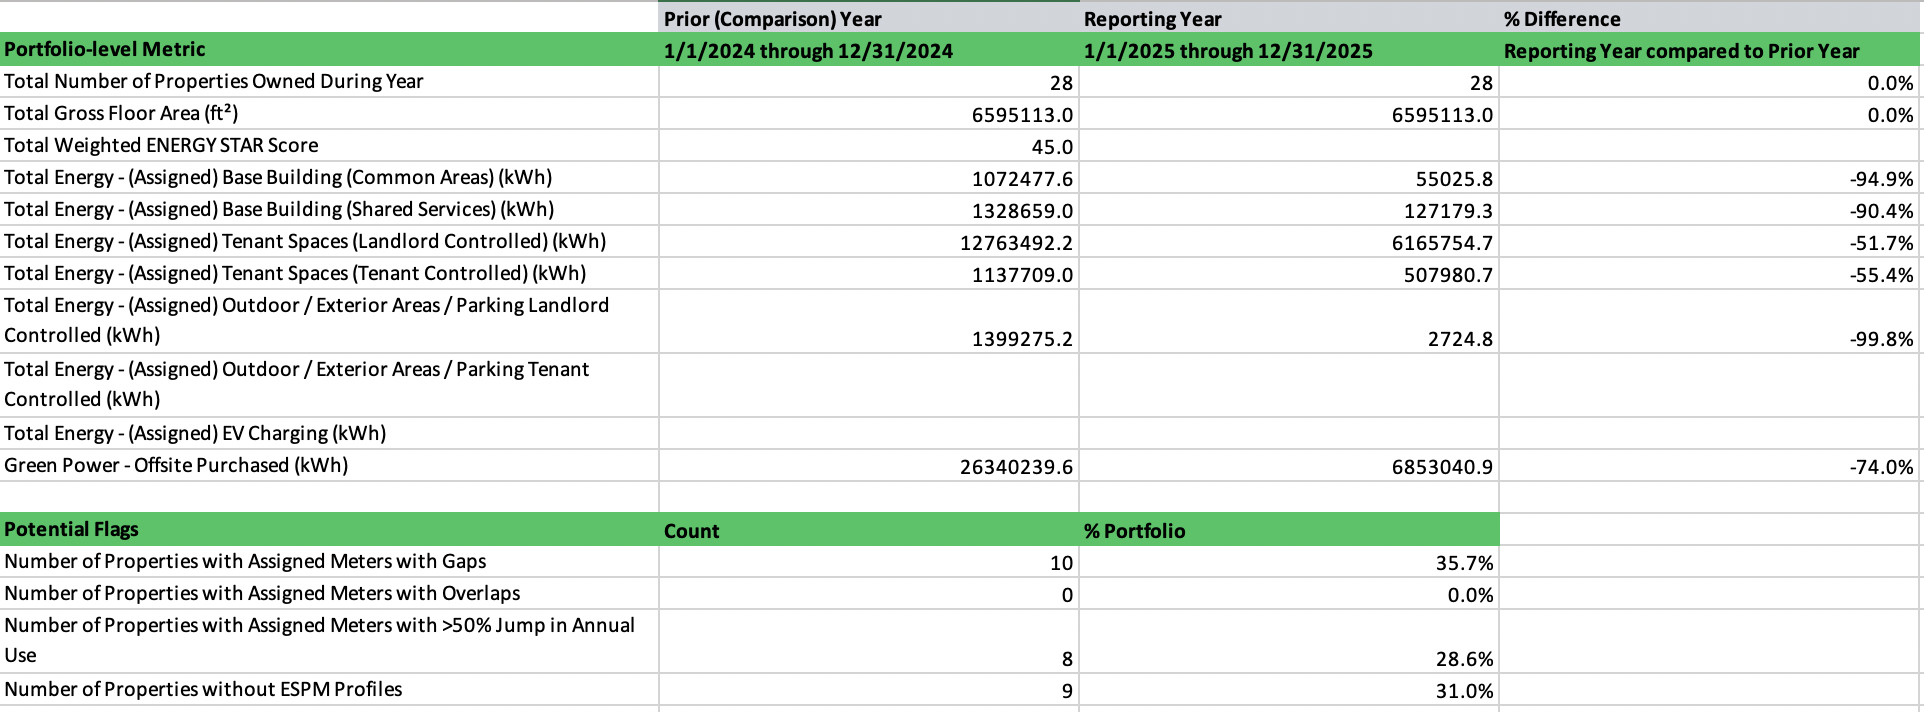
Task: Select the 'Potential Flags' header cell
Action: point(329,529)
